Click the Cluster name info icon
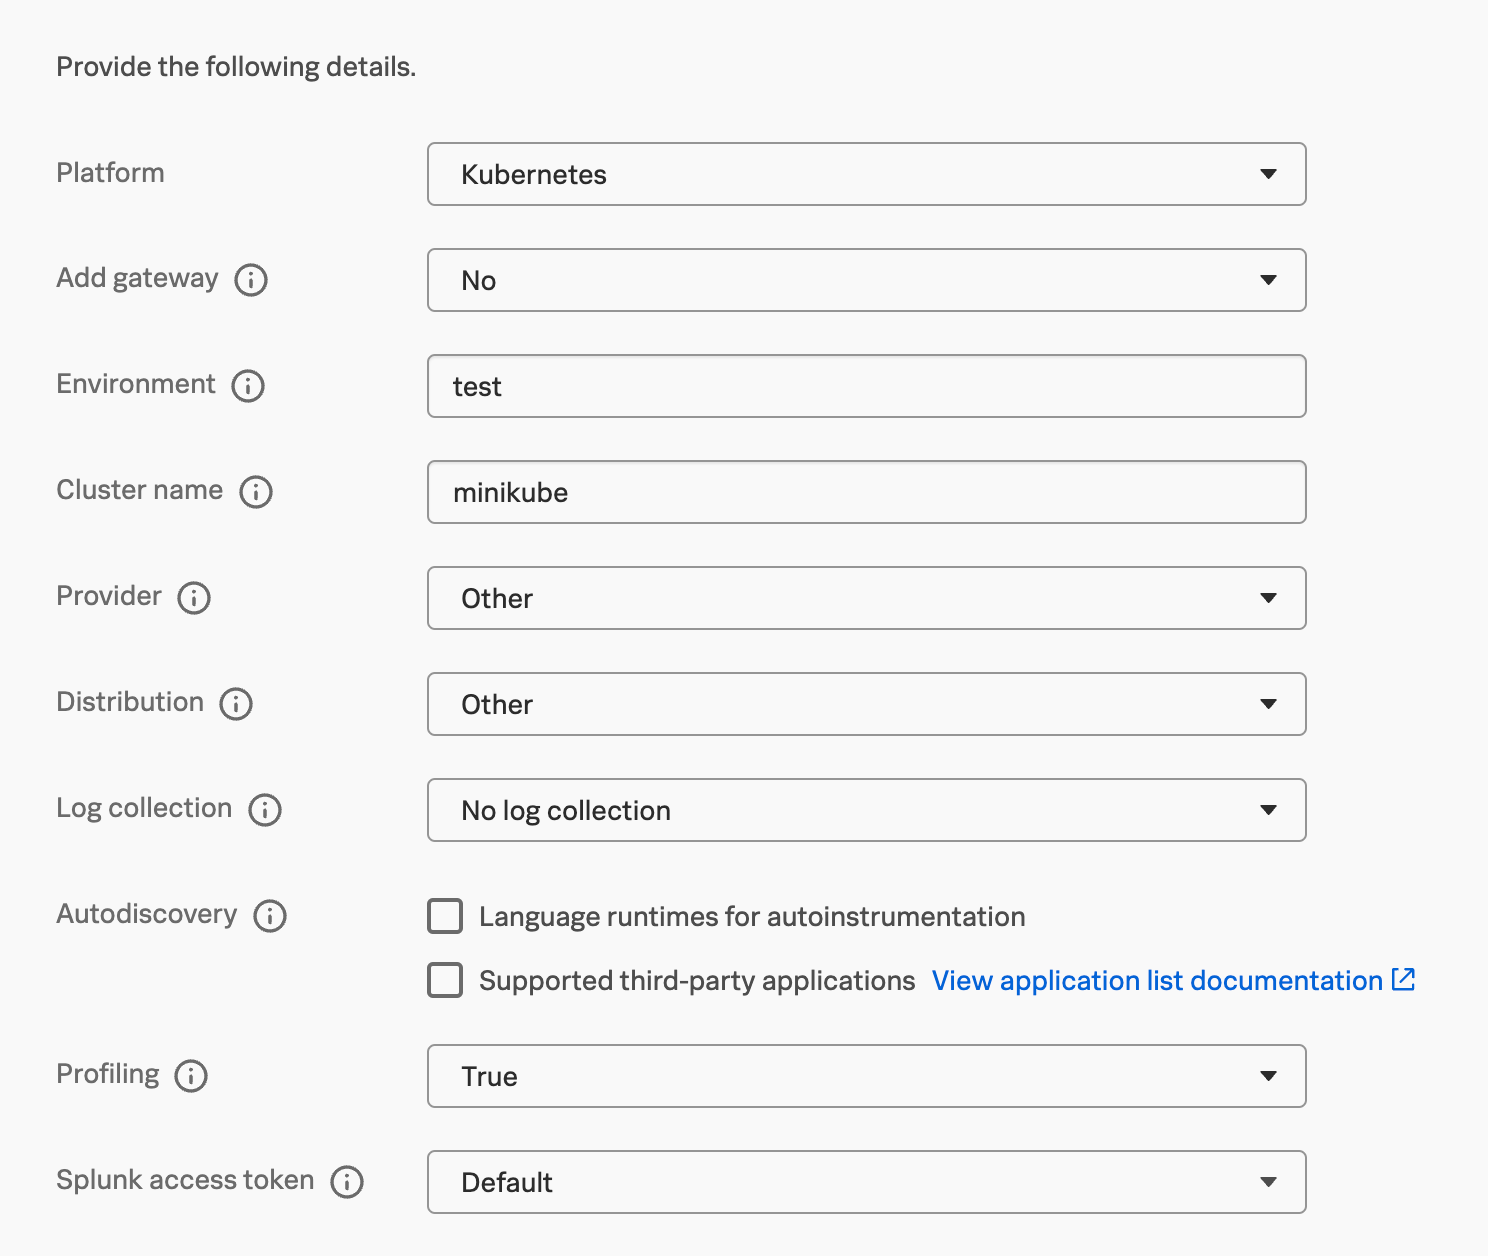The image size is (1488, 1256). coord(256,491)
